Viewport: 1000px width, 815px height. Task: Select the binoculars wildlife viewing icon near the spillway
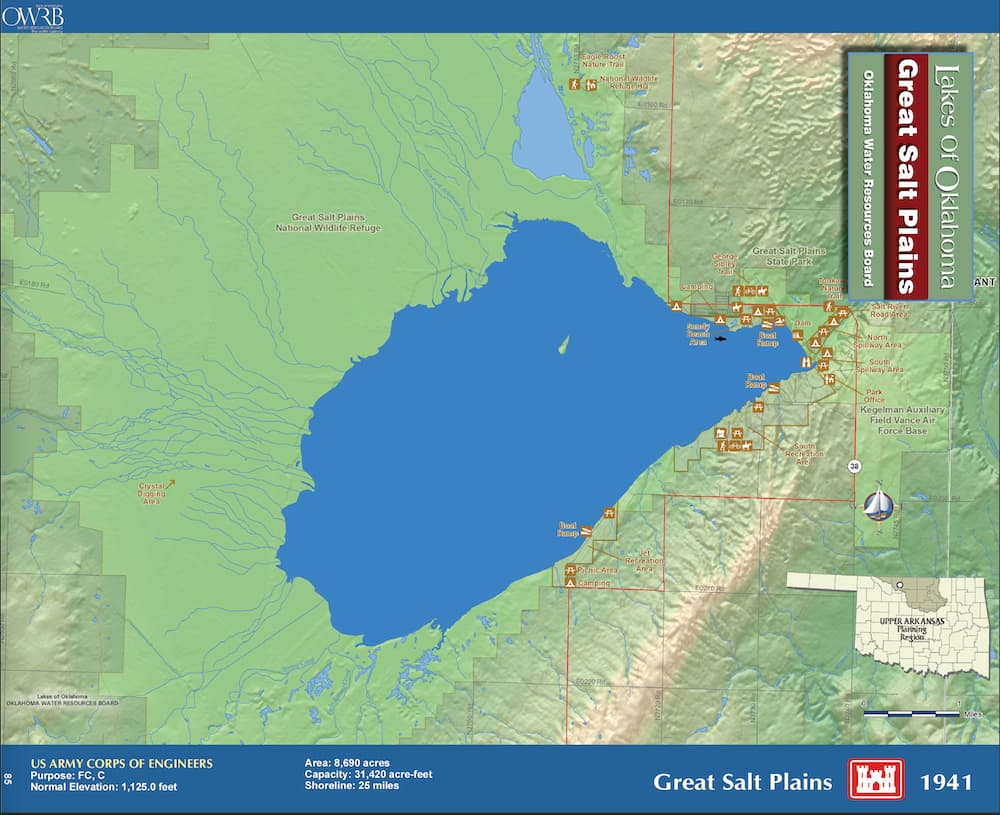point(806,362)
